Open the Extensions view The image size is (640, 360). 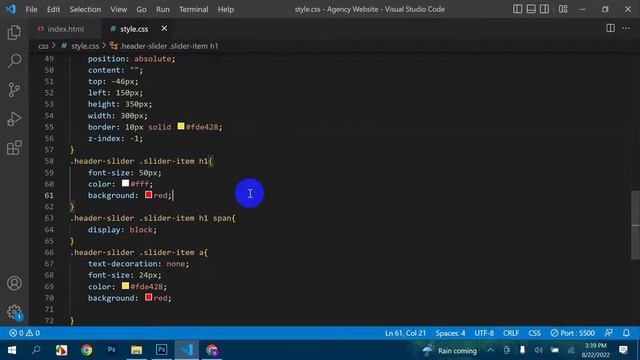(x=14, y=148)
